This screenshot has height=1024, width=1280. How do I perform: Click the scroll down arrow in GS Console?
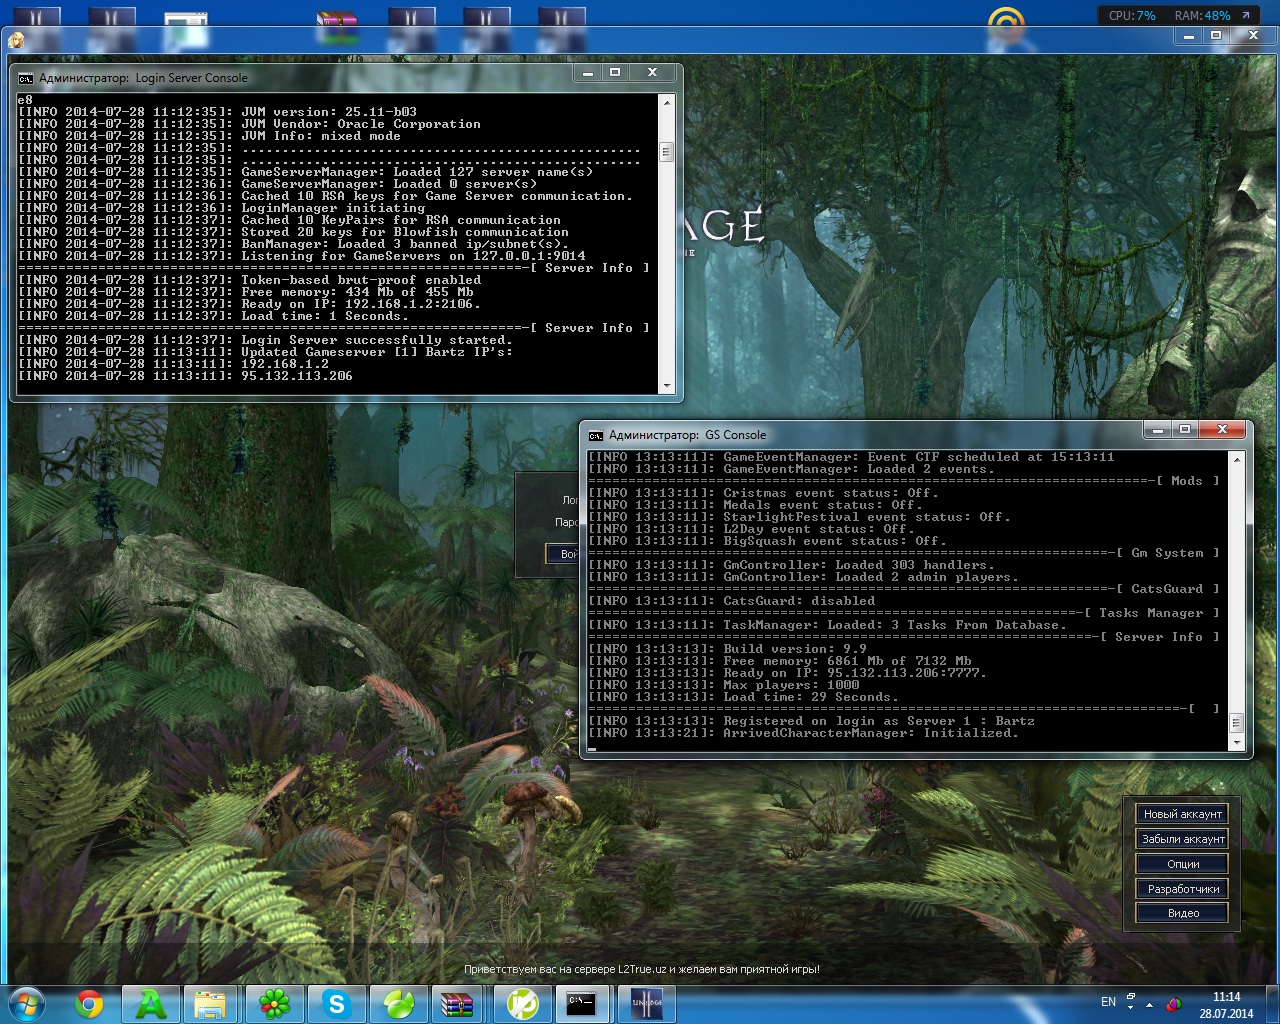click(x=1237, y=743)
